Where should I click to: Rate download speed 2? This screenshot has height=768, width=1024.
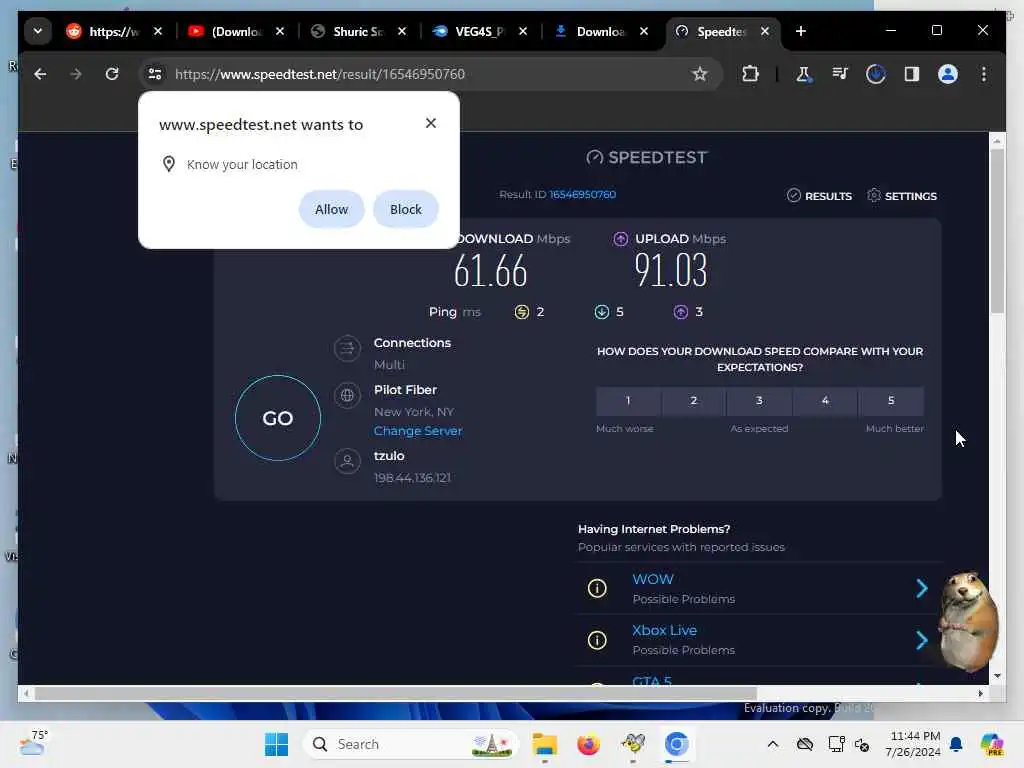pos(694,401)
